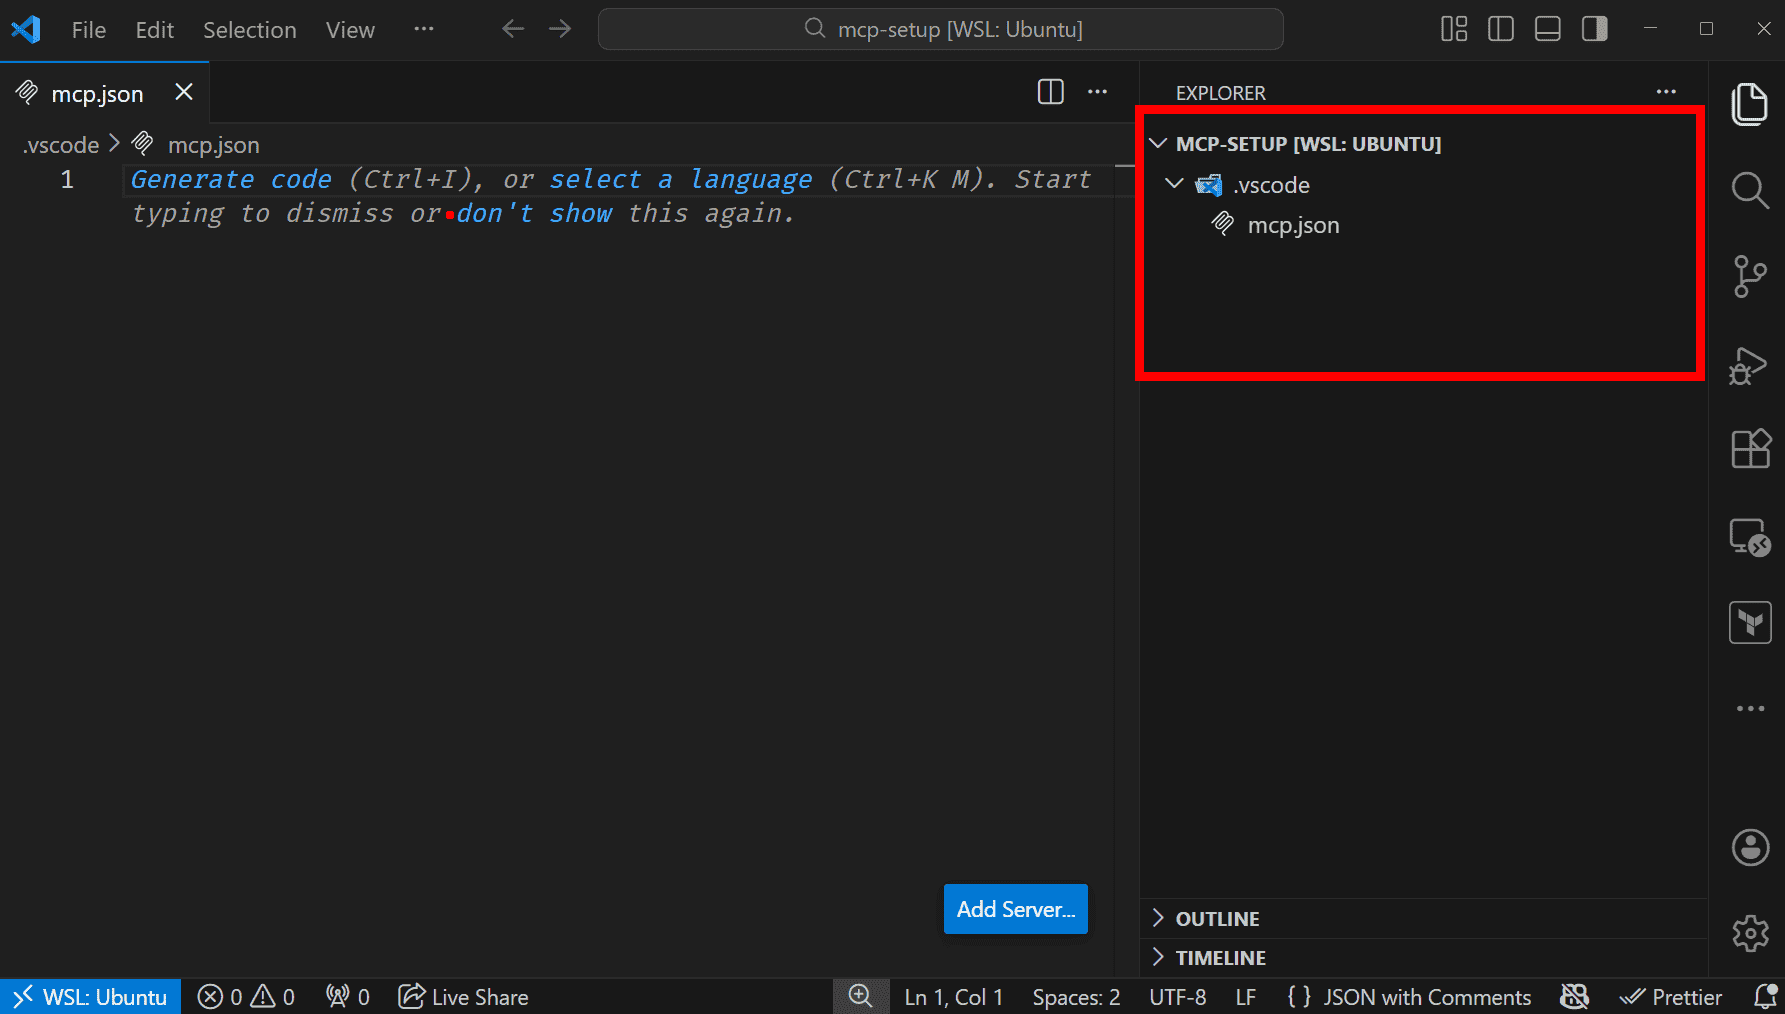Screen dimensions: 1785x1014
Task: Select the mcp.json editor tab
Action: point(97,93)
